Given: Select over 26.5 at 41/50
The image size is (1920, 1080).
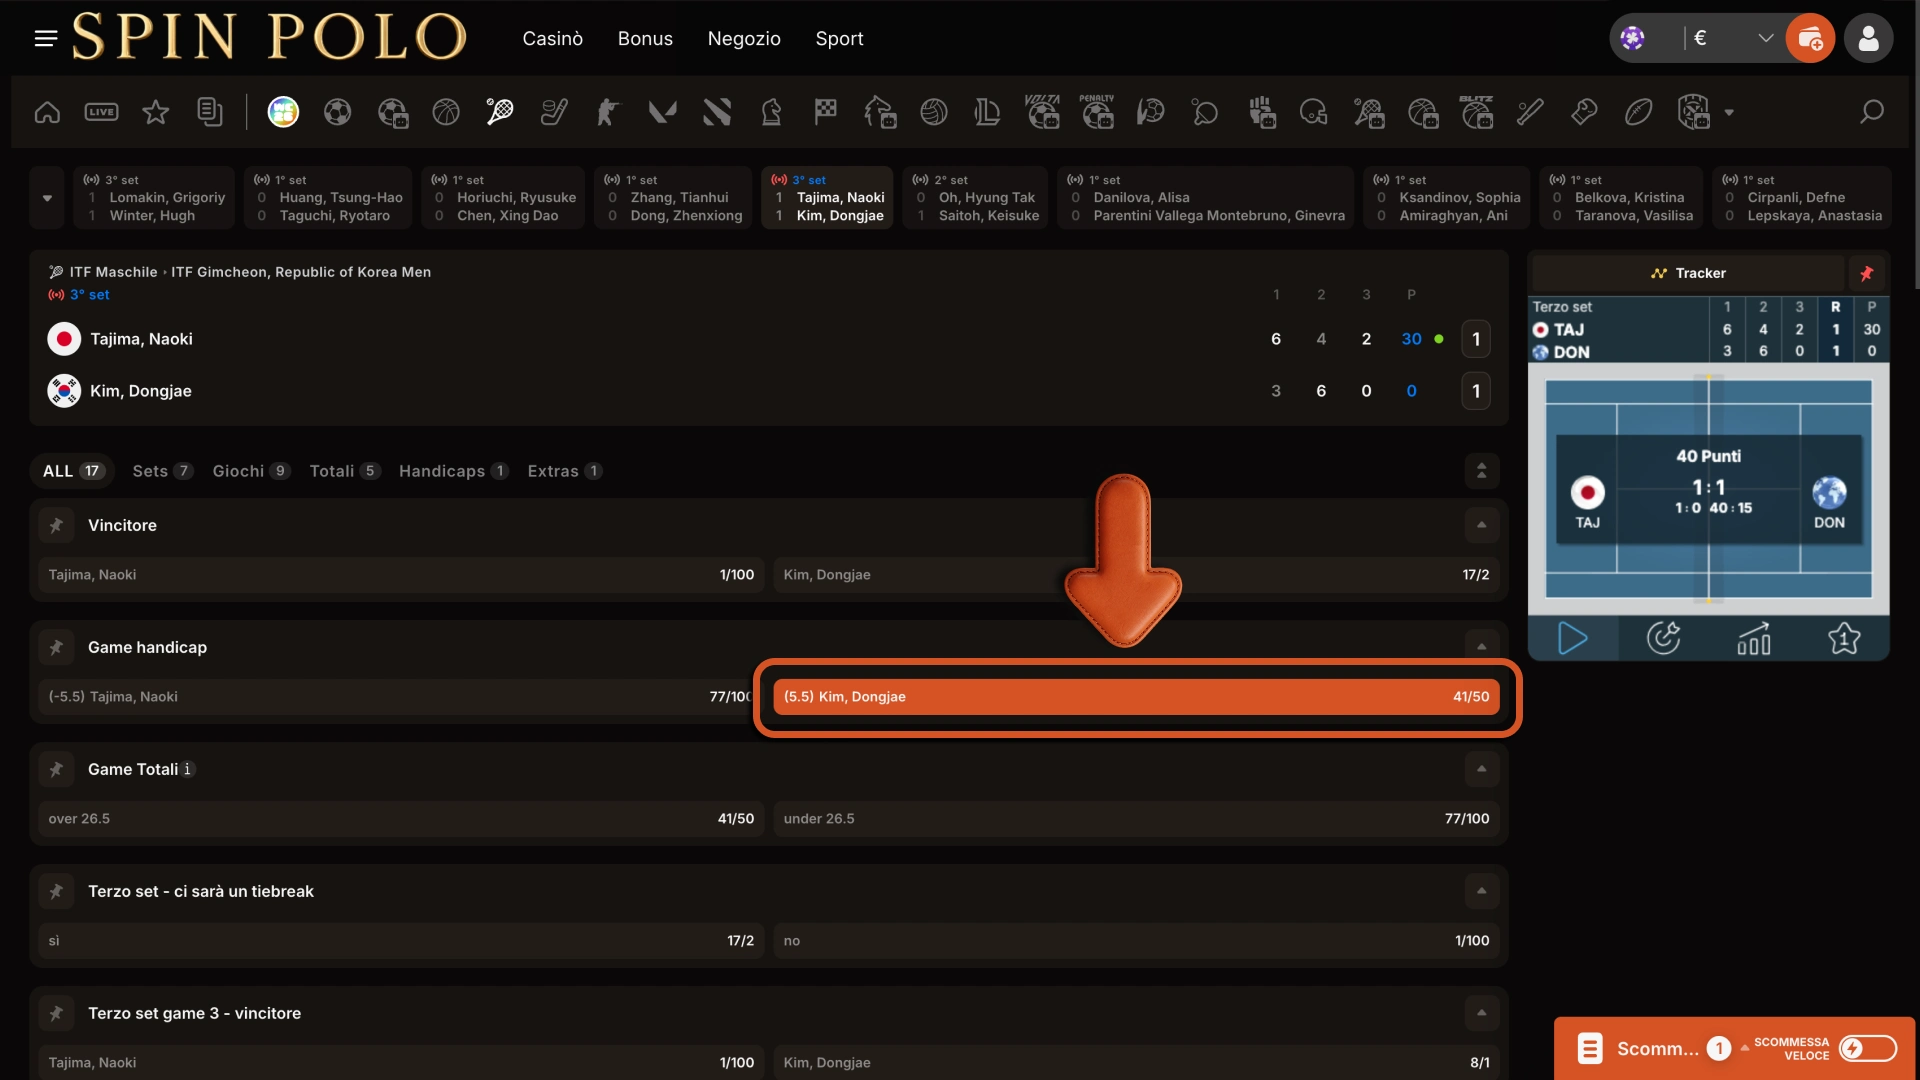Looking at the screenshot, I should 401,819.
